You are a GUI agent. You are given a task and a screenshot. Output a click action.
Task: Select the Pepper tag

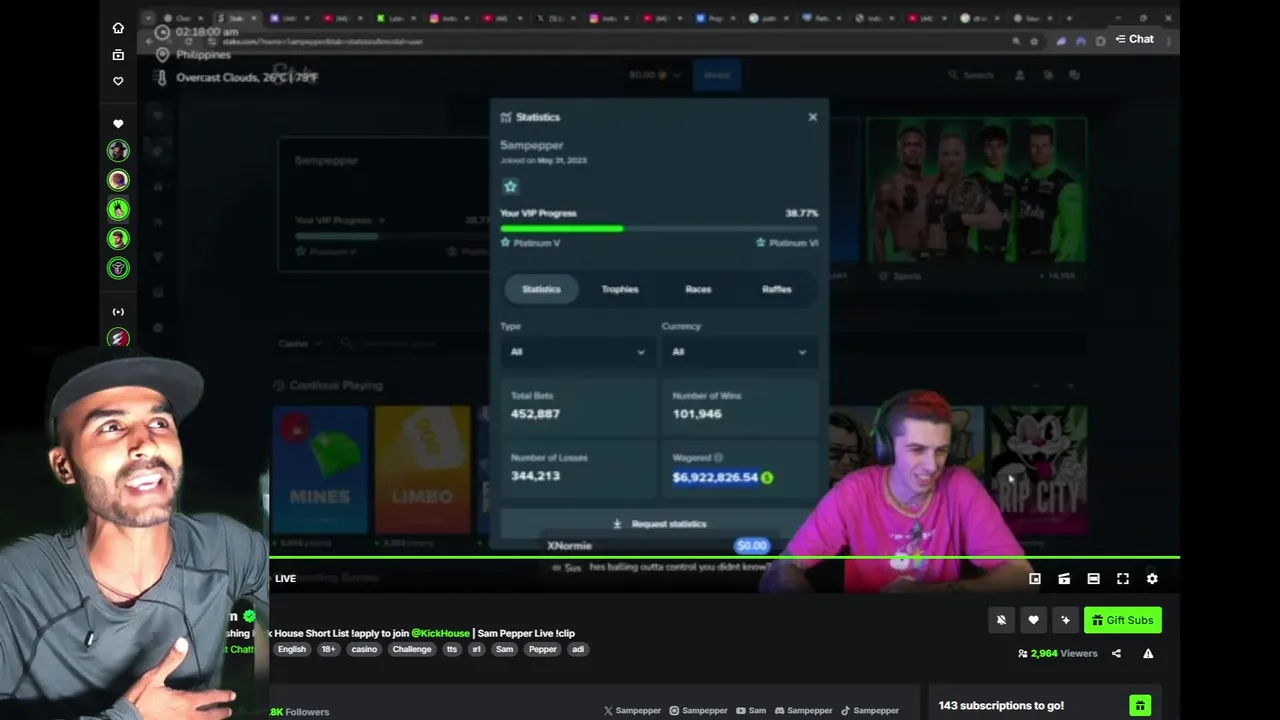(543, 649)
